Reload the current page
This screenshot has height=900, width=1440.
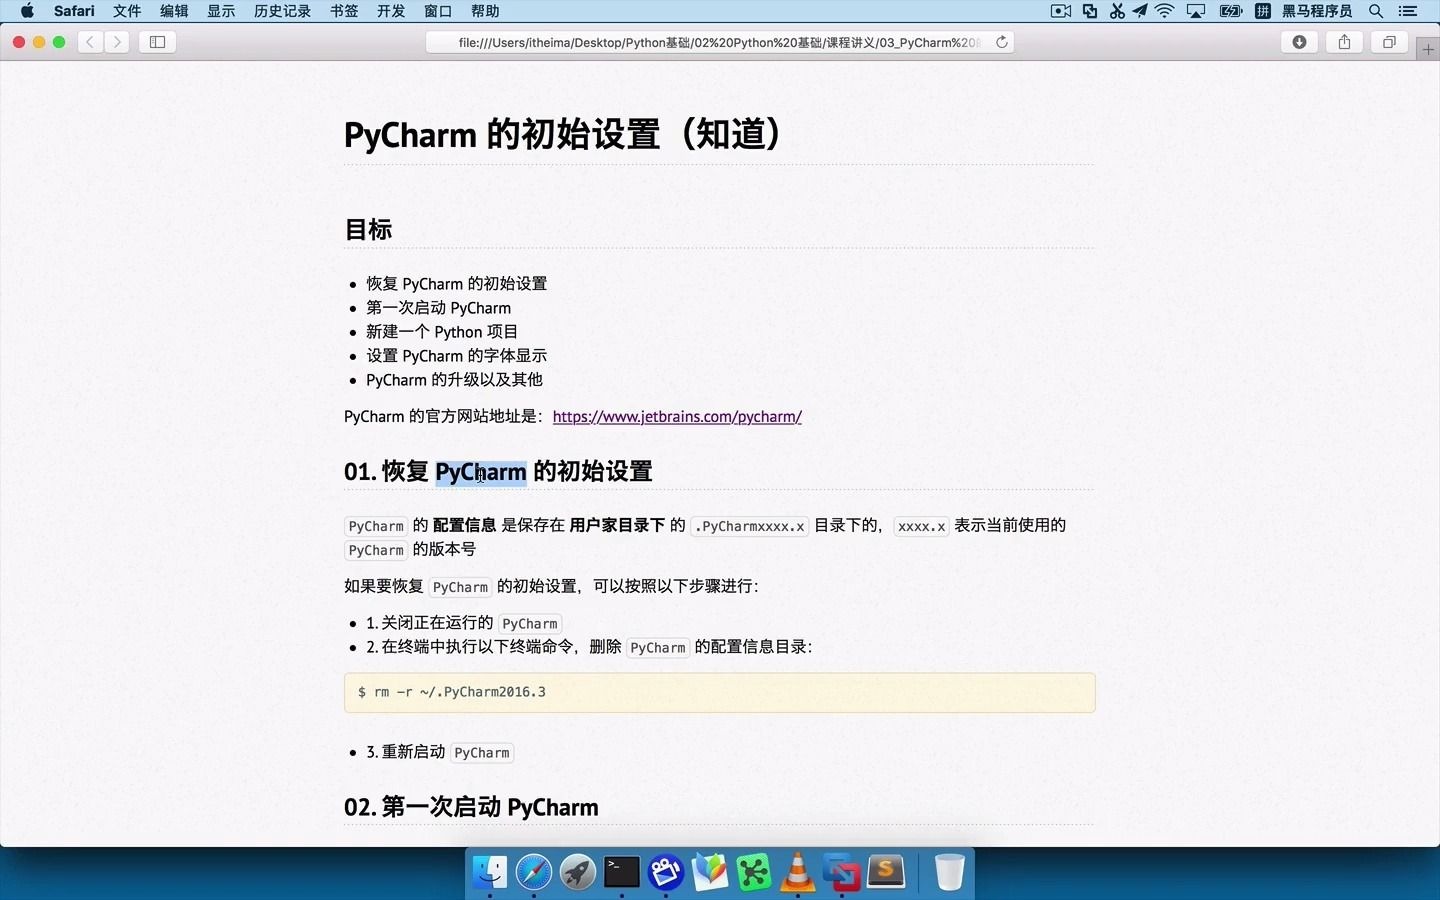pyautogui.click(x=1002, y=42)
